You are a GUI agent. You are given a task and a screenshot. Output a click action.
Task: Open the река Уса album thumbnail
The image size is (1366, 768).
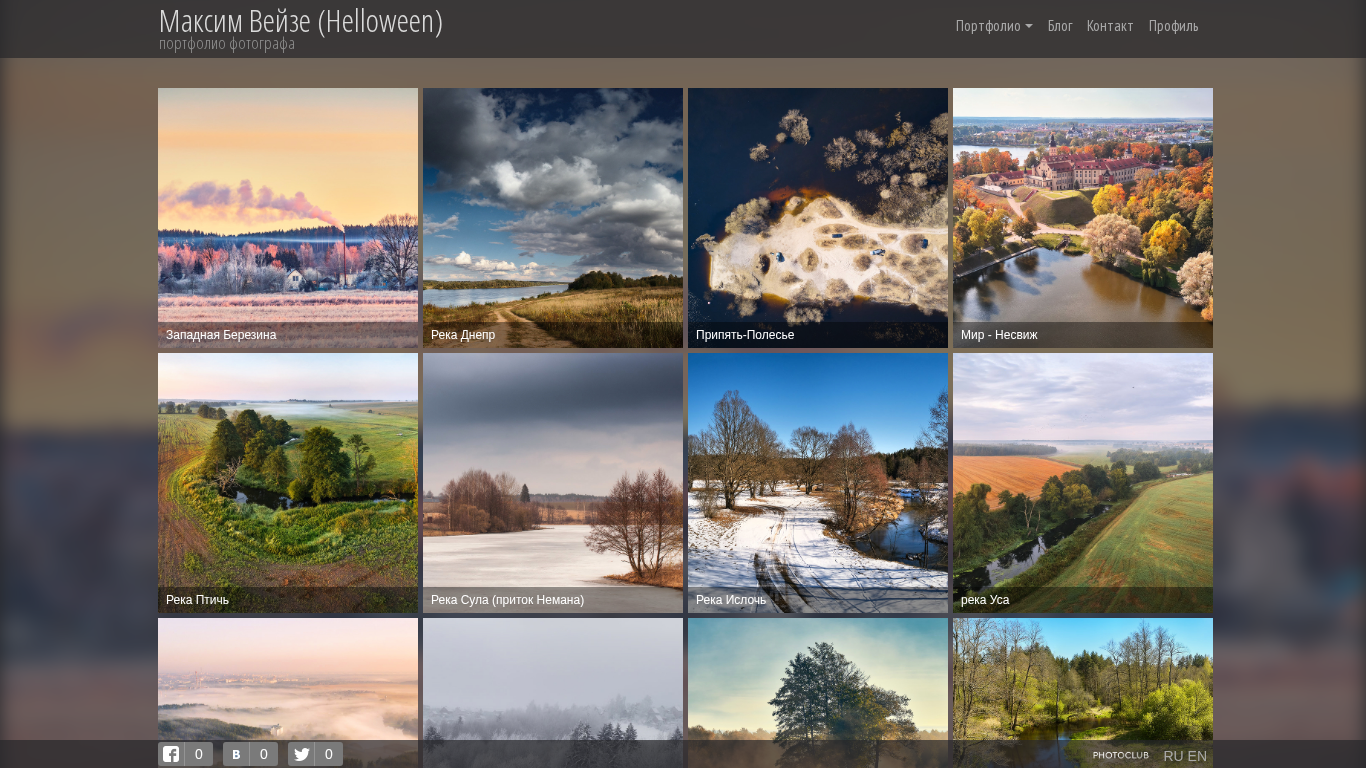(1083, 483)
